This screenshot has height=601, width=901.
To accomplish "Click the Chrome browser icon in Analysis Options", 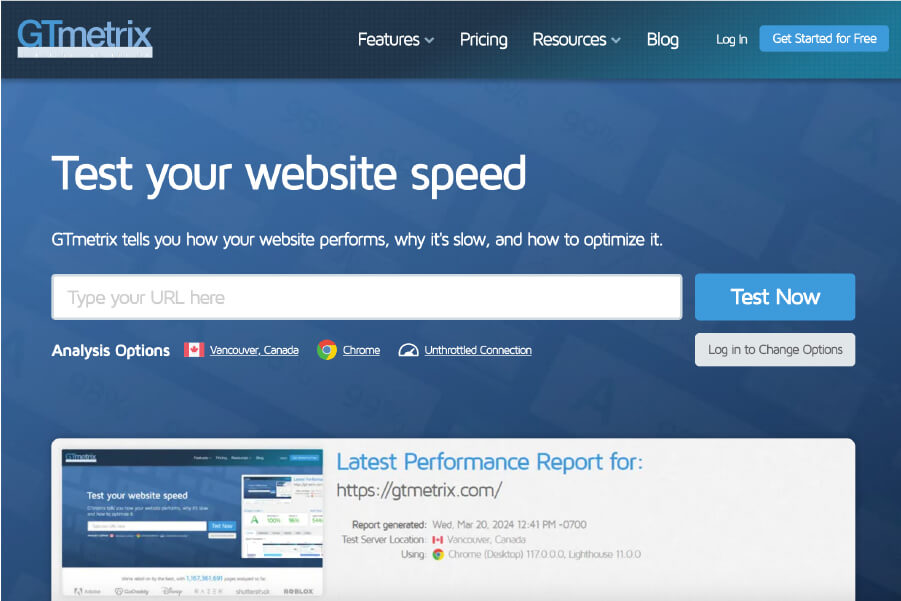I will 327,350.
